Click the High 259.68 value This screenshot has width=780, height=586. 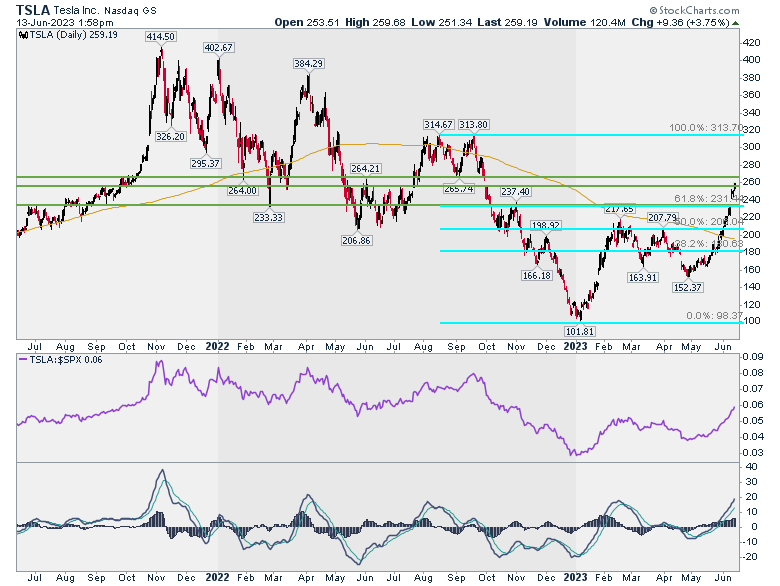[x=375, y=22]
